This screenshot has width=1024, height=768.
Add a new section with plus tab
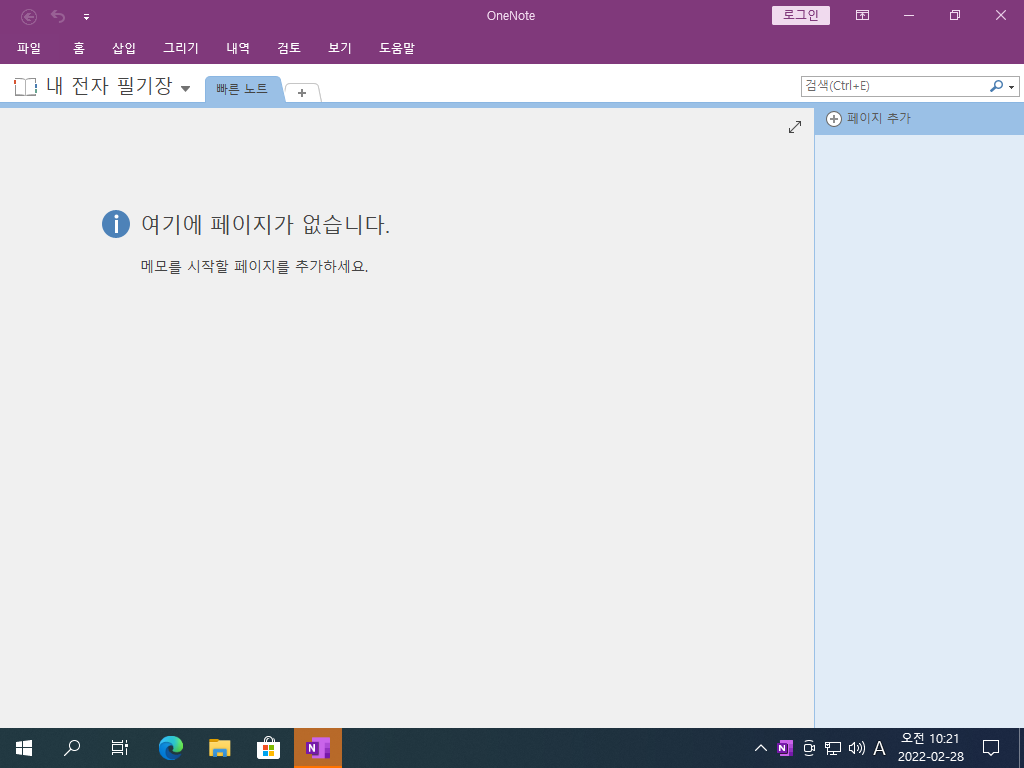[x=302, y=93]
